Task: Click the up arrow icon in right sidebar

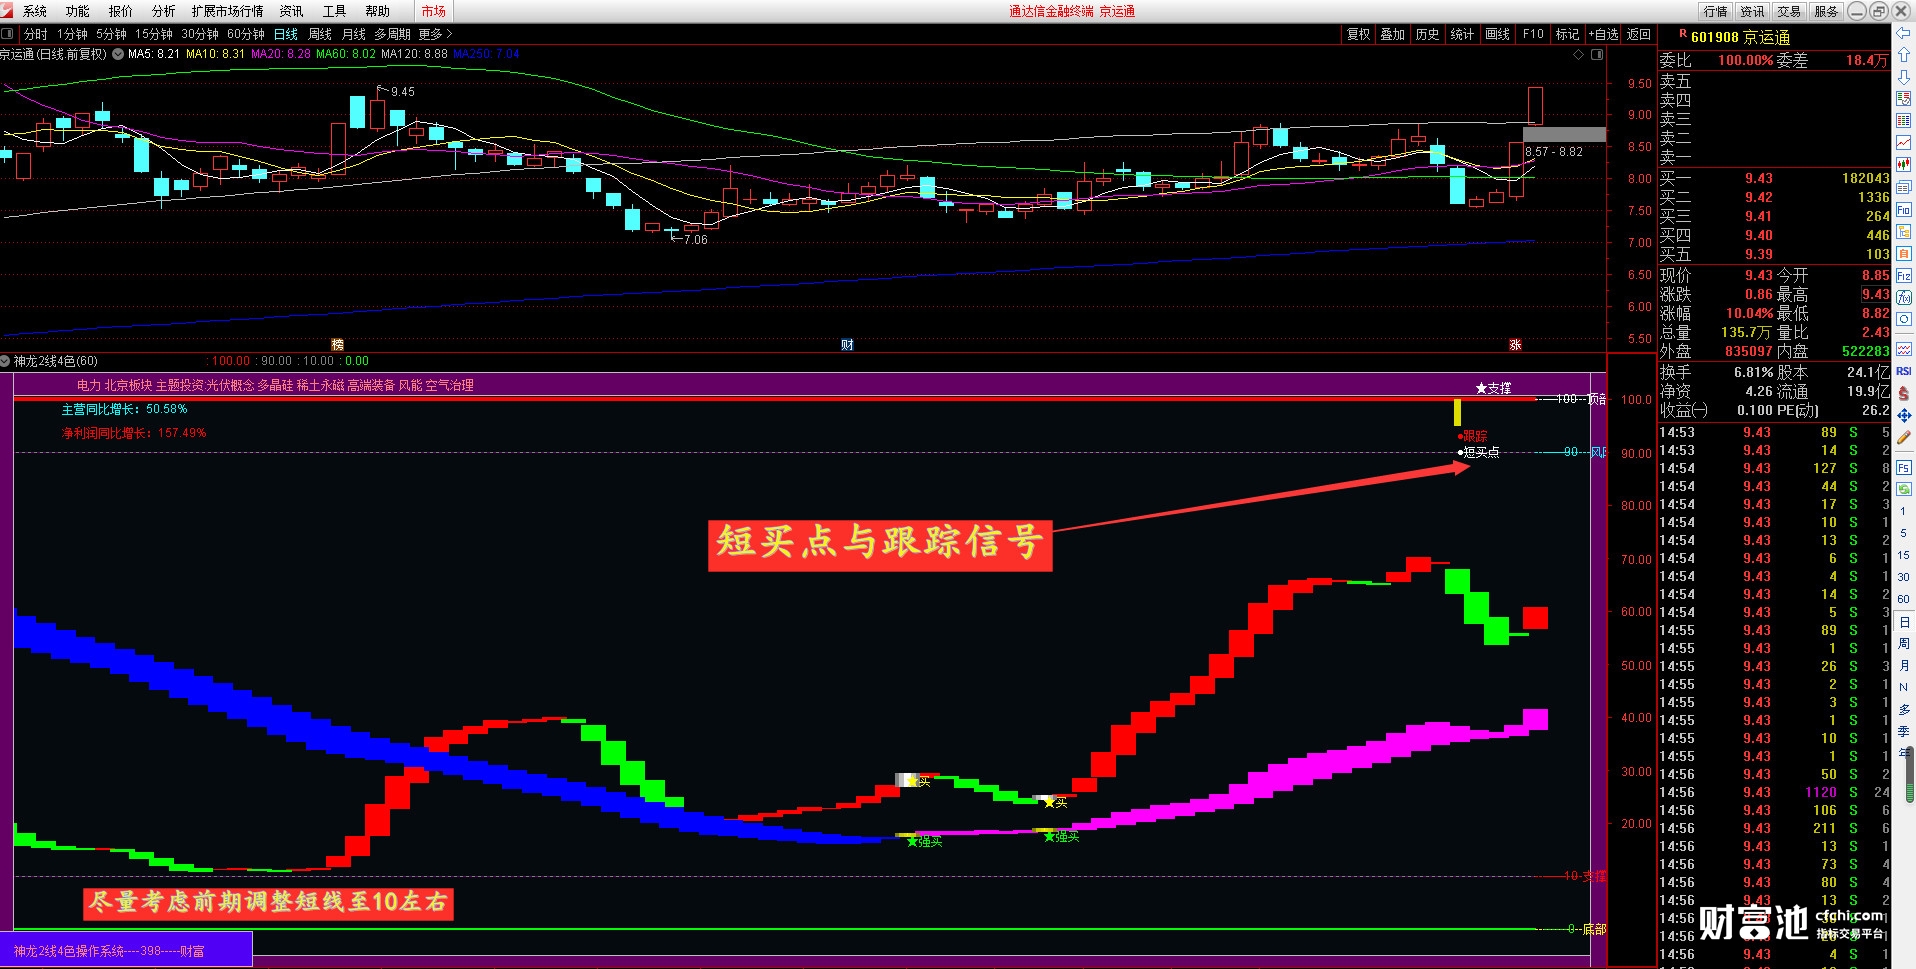Action: coord(1903,55)
